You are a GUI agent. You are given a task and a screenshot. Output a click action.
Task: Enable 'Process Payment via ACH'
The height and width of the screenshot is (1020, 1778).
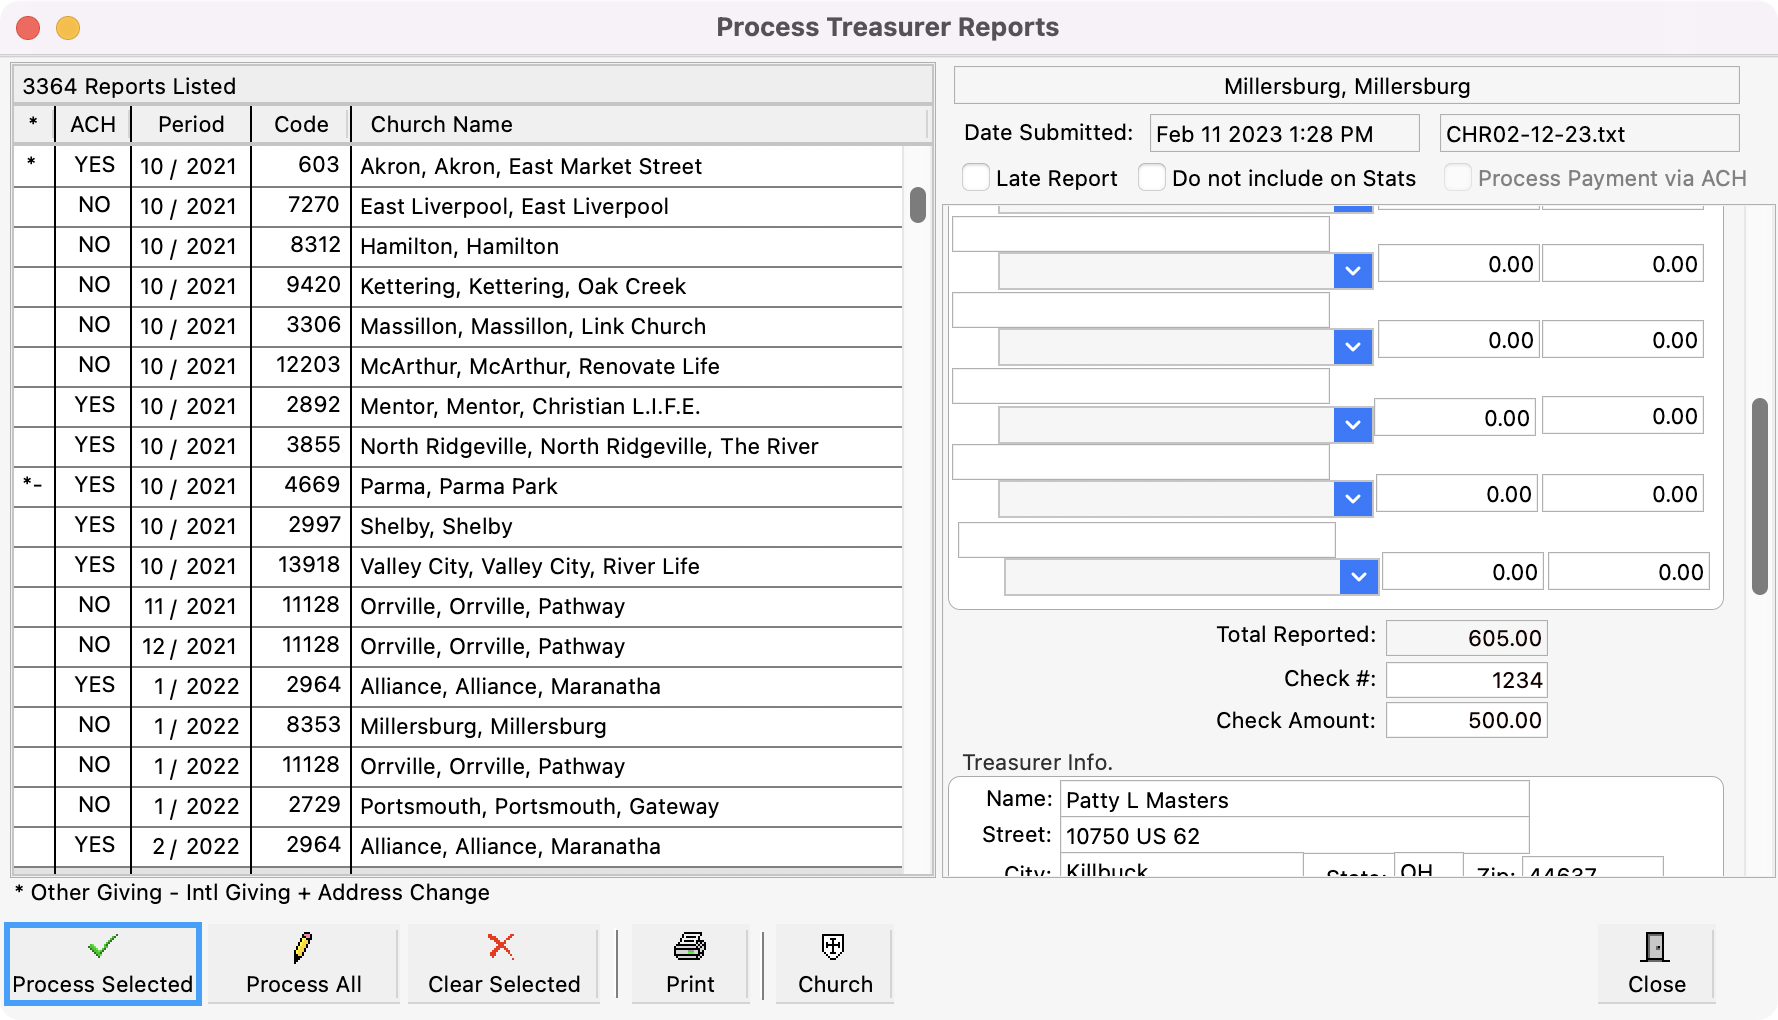(1458, 178)
